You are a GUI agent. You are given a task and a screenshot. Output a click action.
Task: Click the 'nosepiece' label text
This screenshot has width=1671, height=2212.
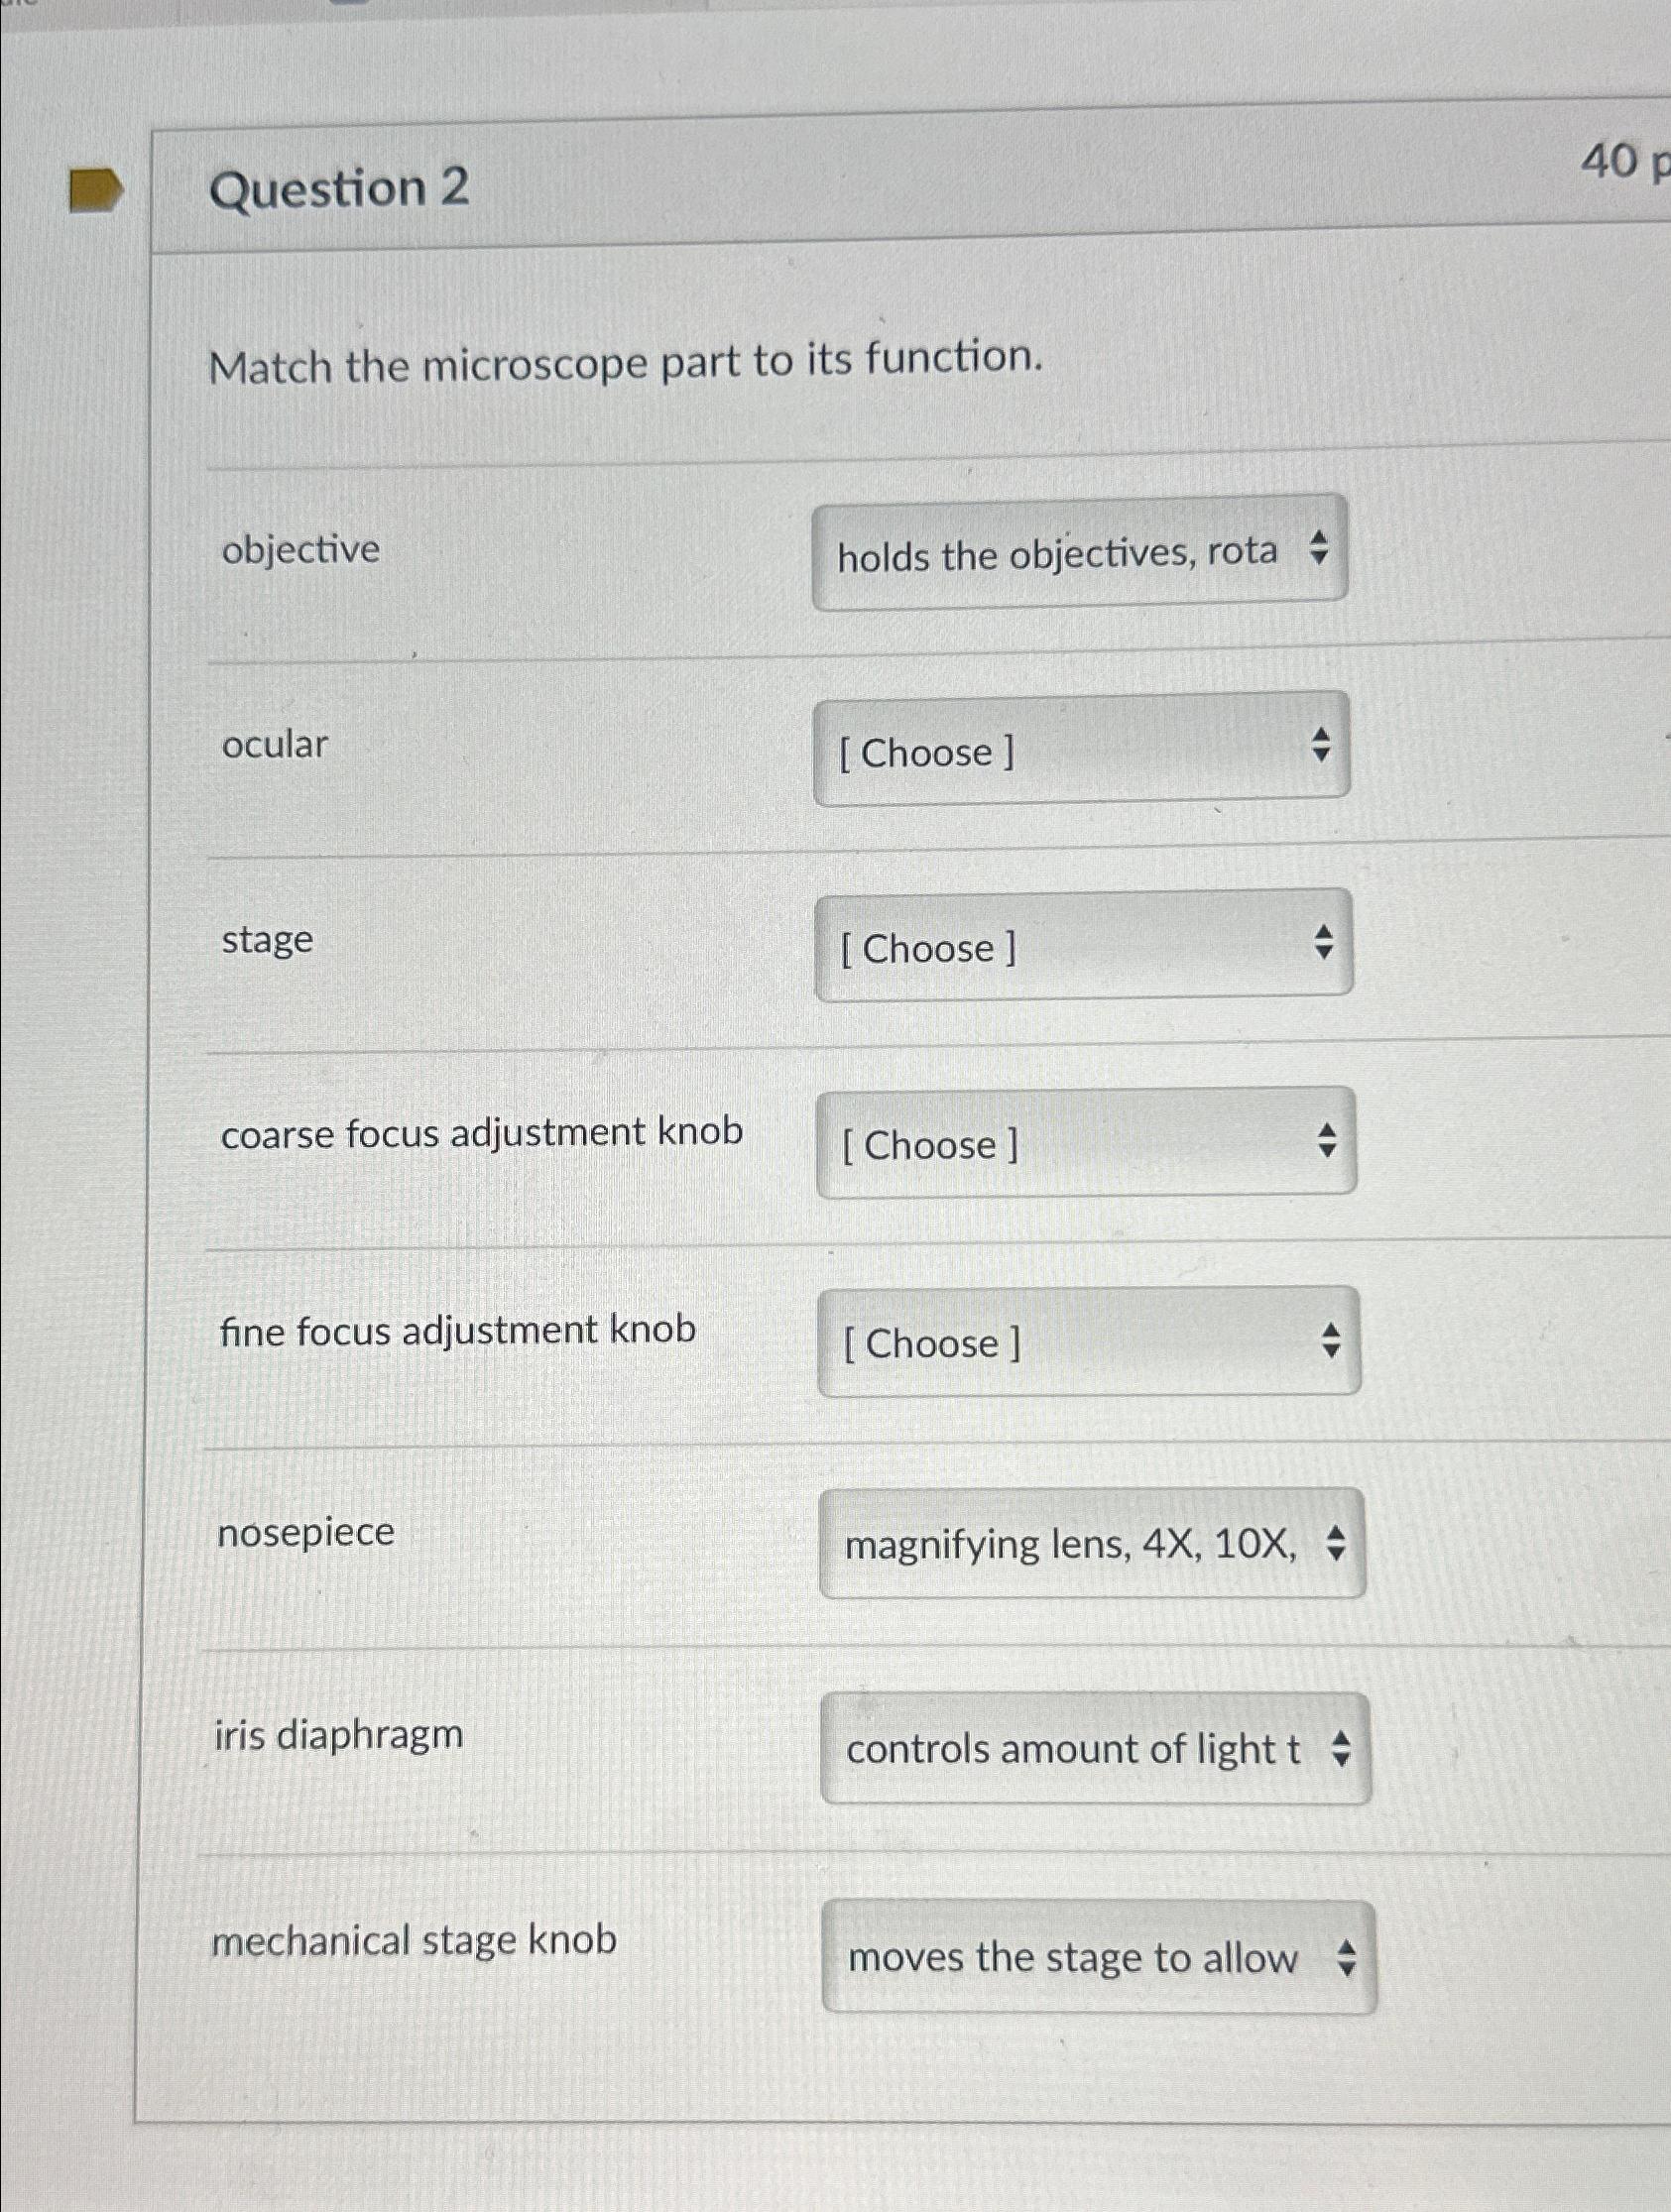pos(303,1533)
